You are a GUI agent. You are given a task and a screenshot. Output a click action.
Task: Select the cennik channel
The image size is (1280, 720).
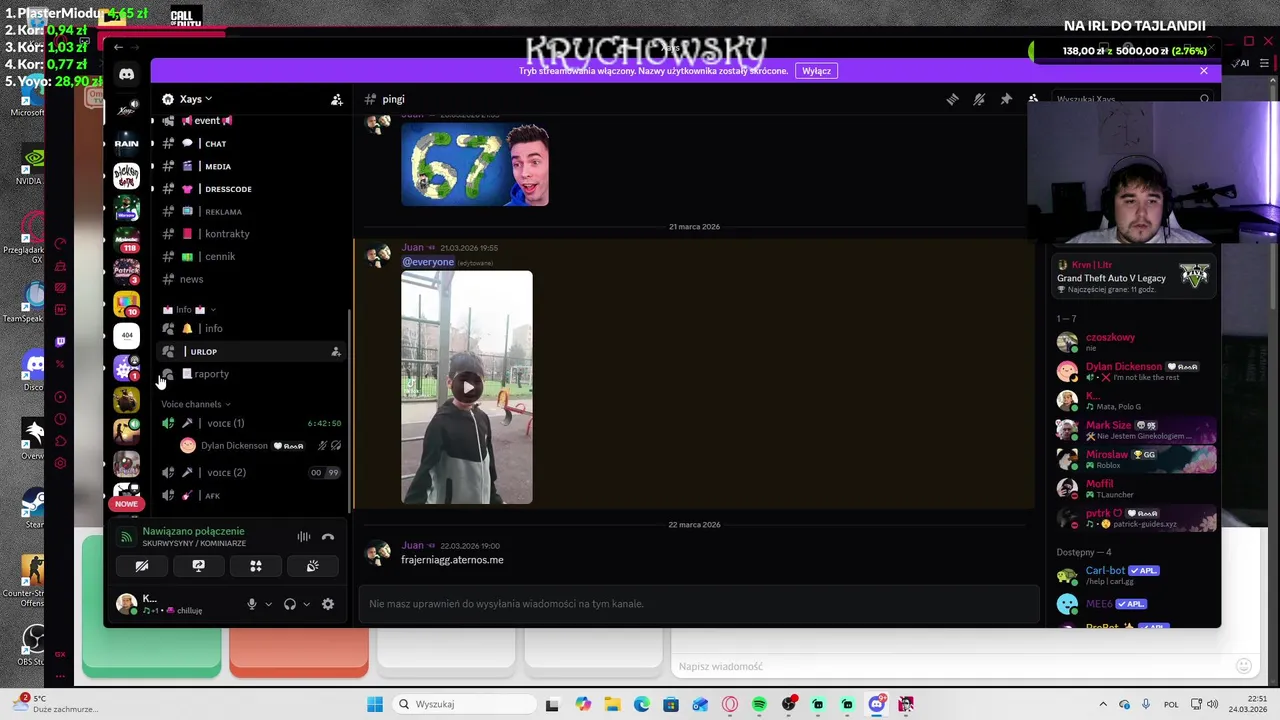coord(250,257)
